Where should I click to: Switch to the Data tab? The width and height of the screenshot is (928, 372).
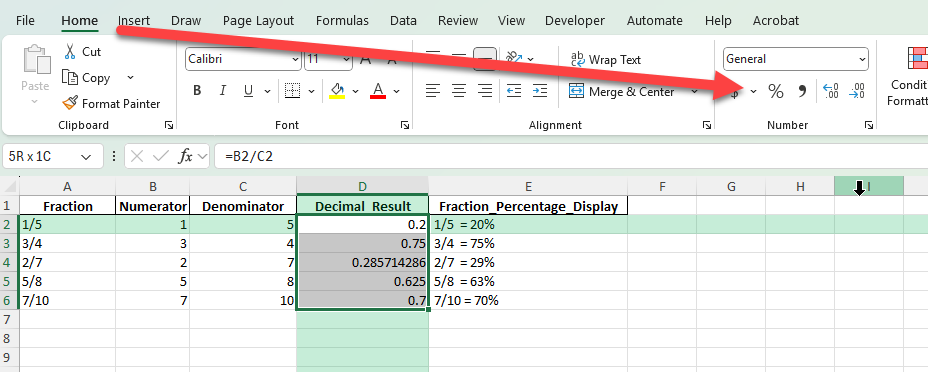click(x=403, y=21)
